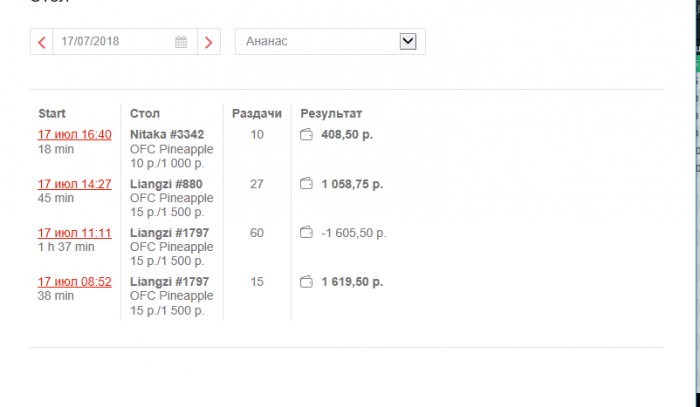700x407 pixels.
Task: Click the 17/07/2018 date field
Action: pyautogui.click(x=110, y=42)
